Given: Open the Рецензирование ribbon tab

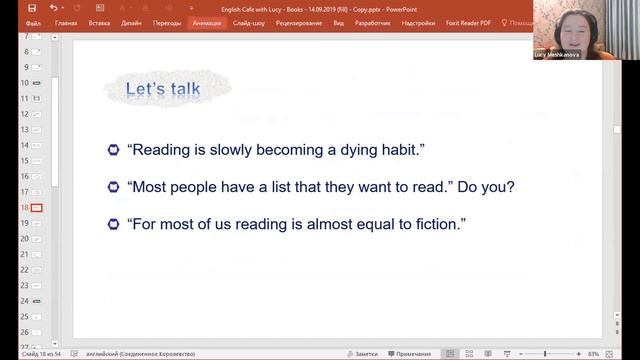Looking at the screenshot, I should click(299, 23).
